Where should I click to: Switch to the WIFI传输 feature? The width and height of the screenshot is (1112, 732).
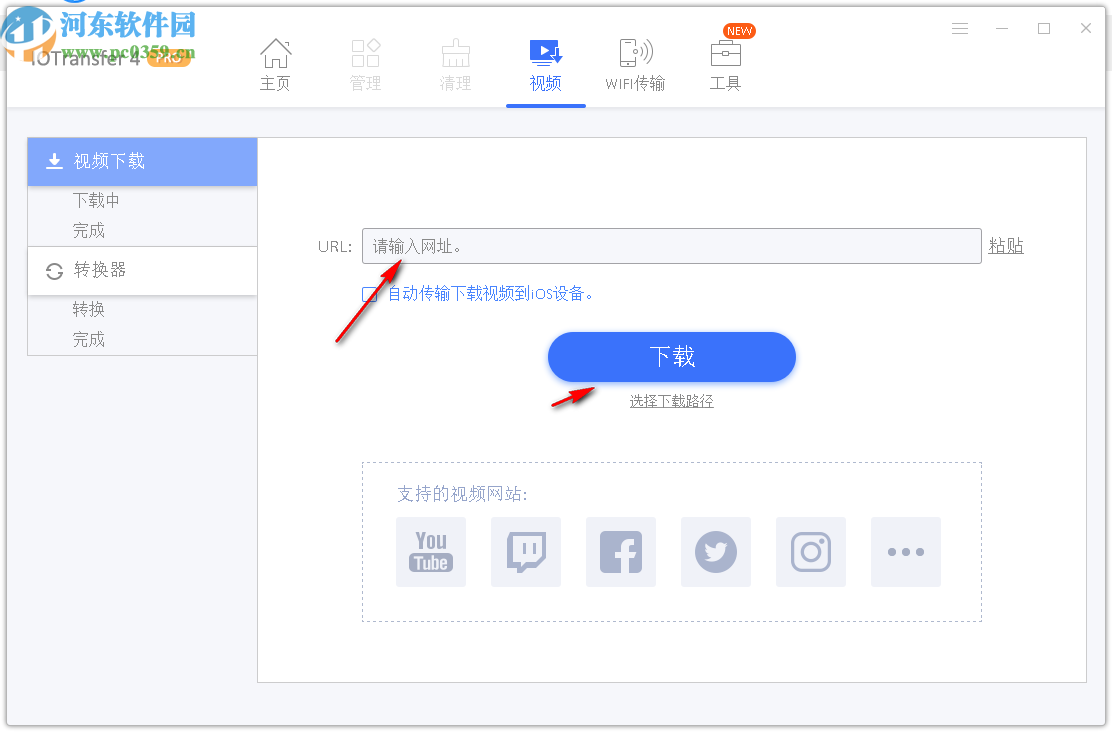635,62
